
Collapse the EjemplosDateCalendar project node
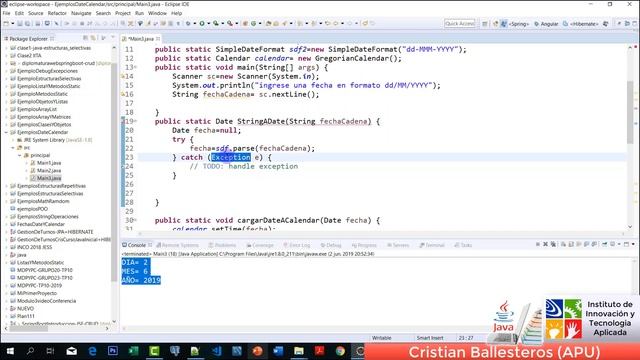(6, 132)
